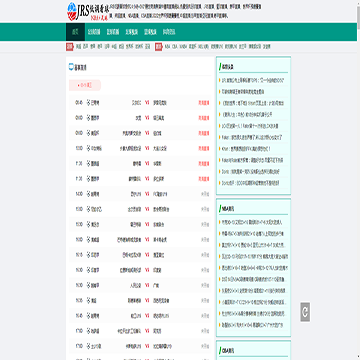This screenshot has width=360, height=360.
Task: Open the highlighted home tab in green navbar
Action: click(x=75, y=32)
